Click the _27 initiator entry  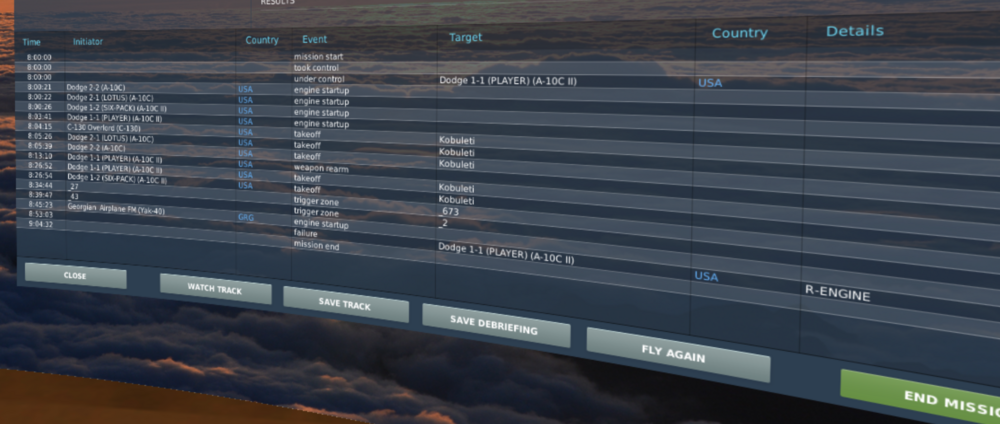coord(73,187)
